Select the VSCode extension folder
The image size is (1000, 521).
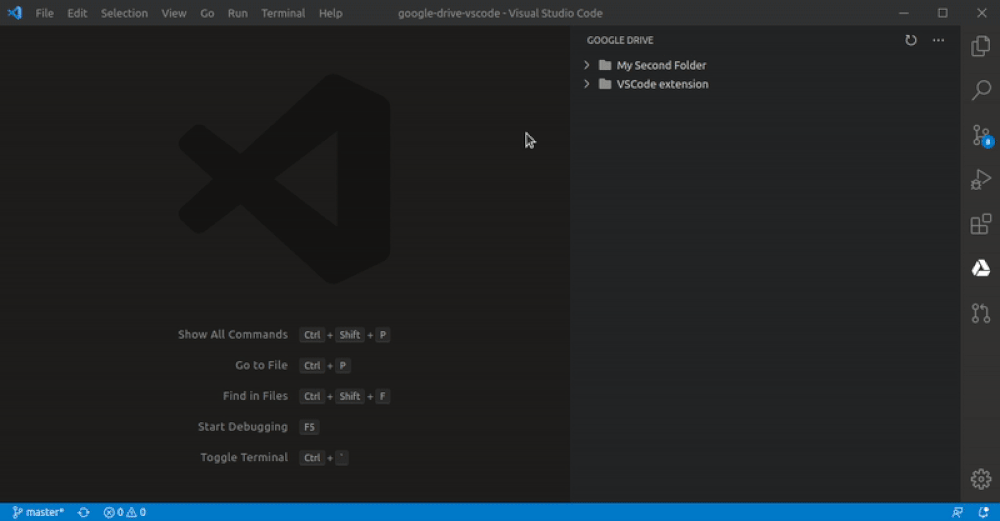662,84
